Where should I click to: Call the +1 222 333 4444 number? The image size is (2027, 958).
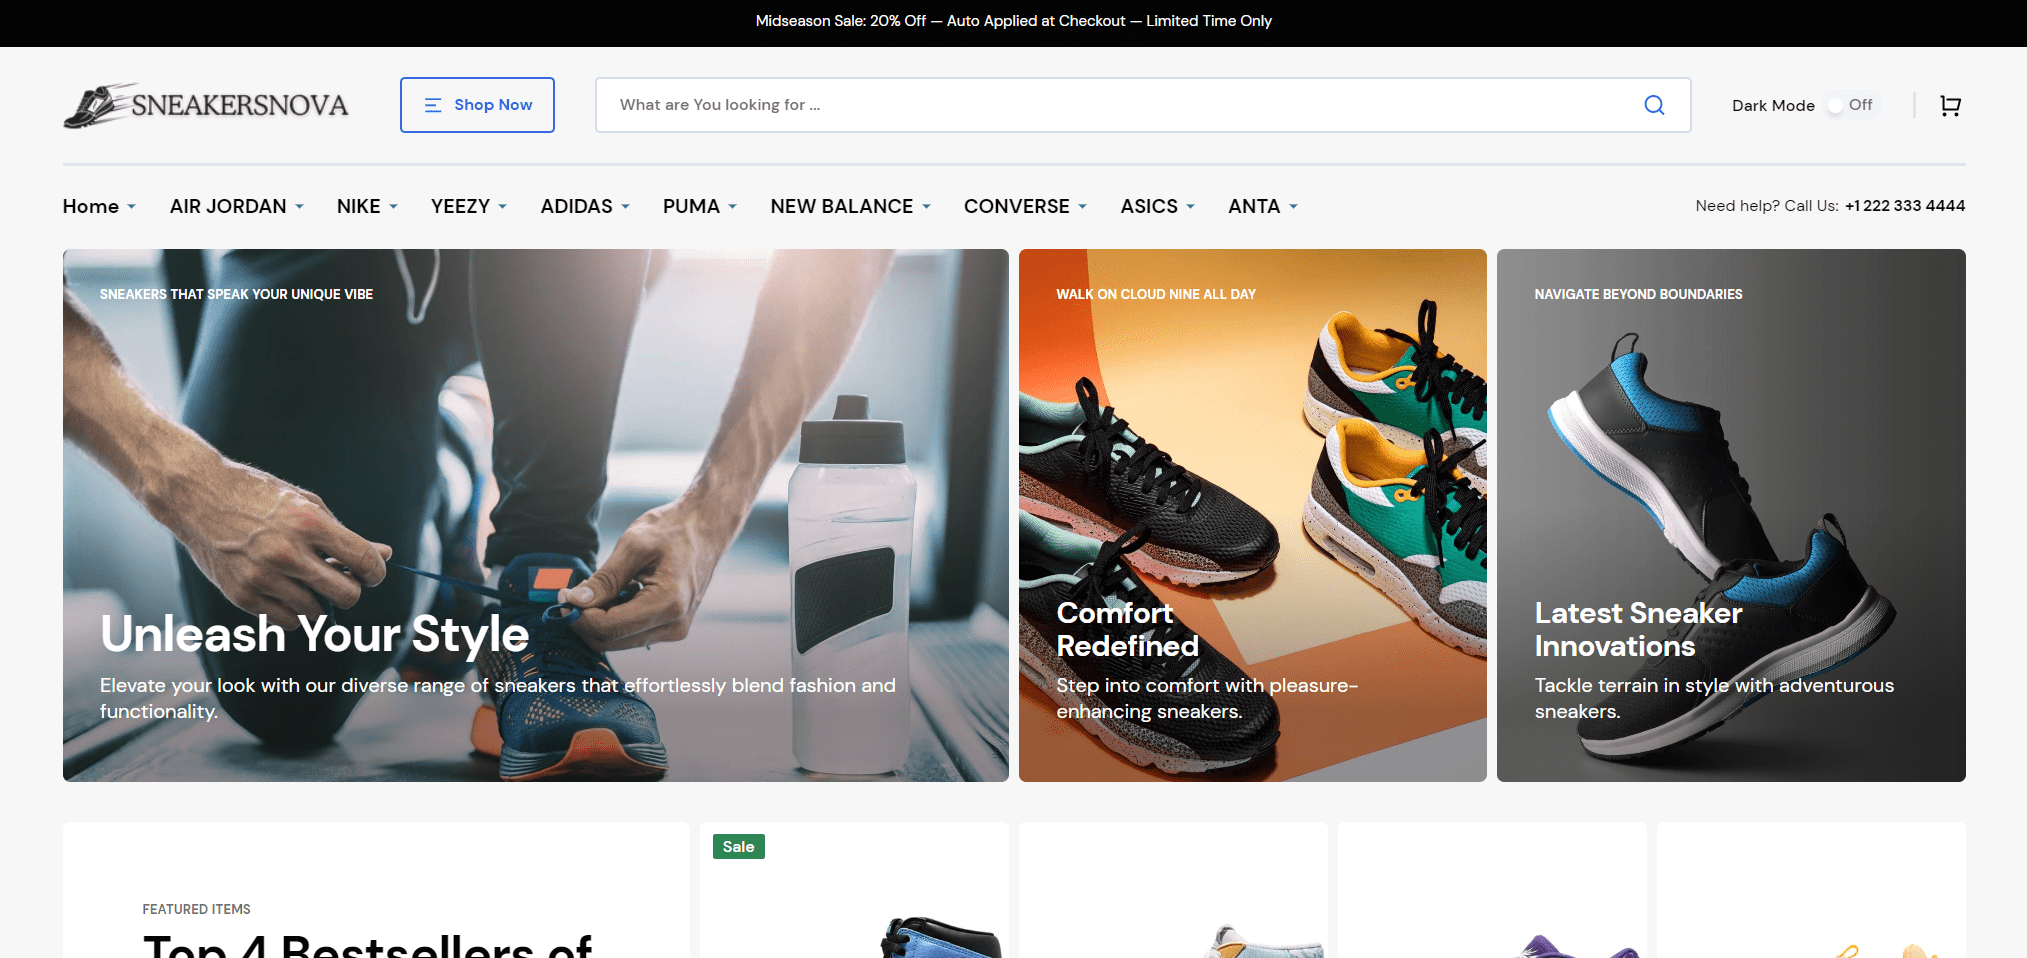click(x=1905, y=206)
